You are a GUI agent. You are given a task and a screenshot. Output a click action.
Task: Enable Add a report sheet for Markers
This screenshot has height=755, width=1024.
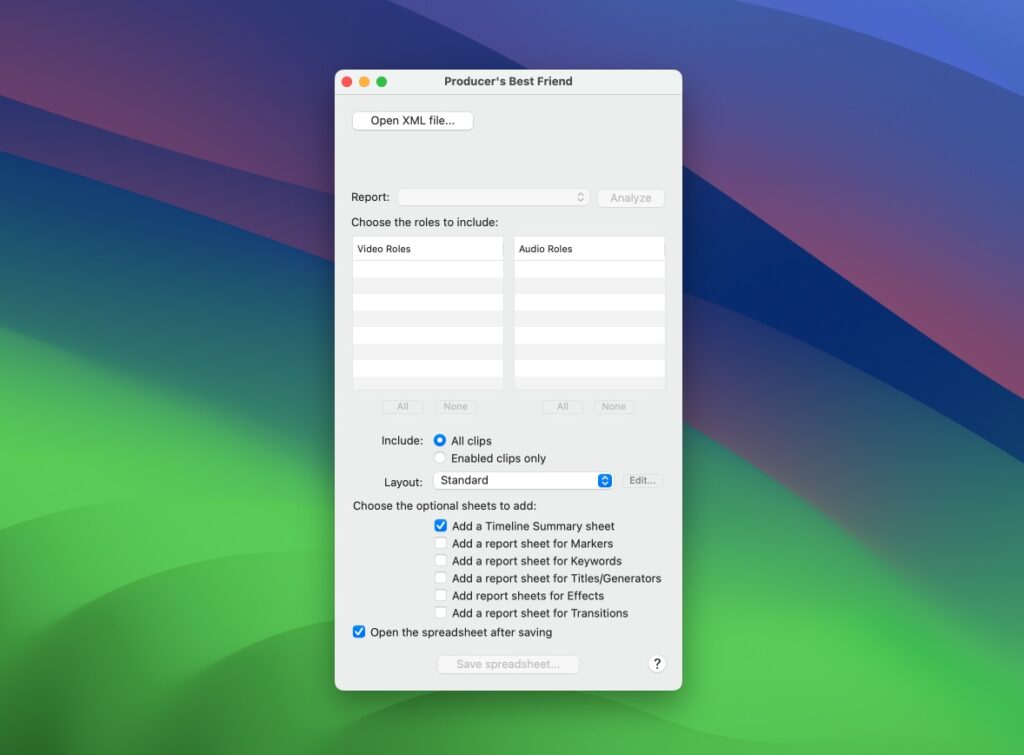pyautogui.click(x=440, y=543)
